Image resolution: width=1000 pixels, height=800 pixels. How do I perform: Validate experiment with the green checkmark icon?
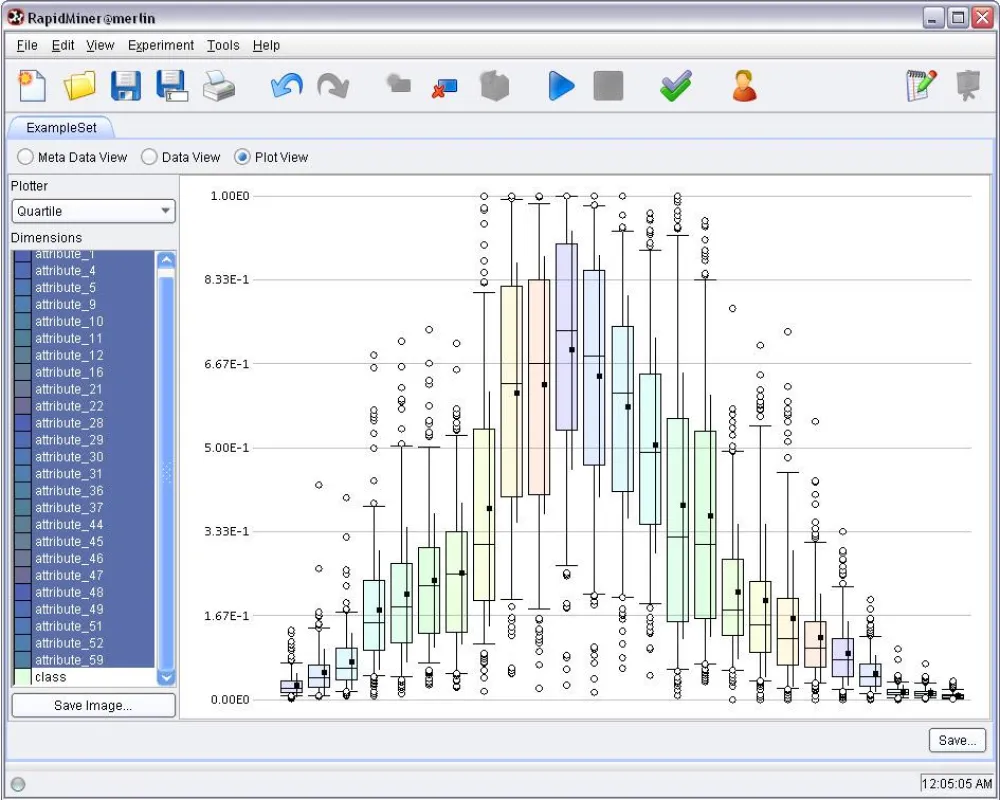coord(676,85)
